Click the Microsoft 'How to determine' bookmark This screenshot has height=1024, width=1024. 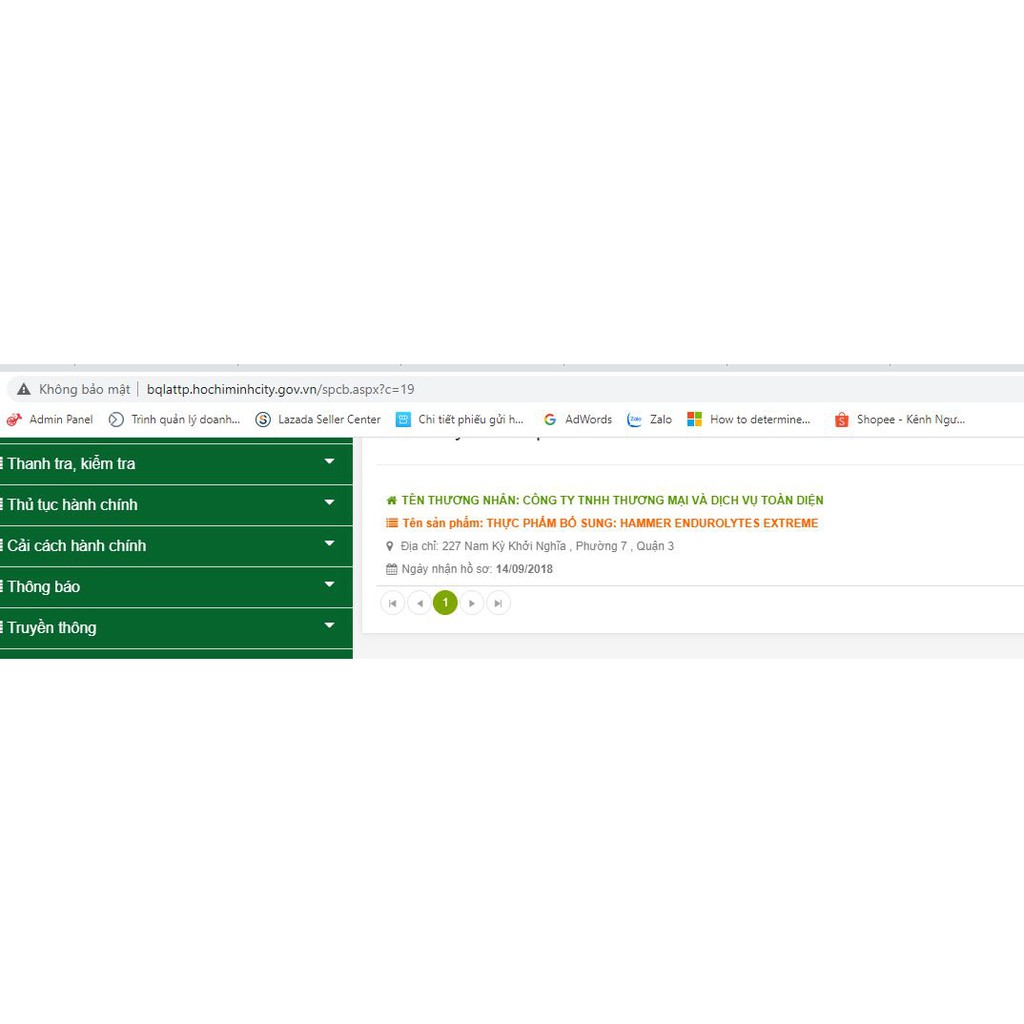(749, 420)
